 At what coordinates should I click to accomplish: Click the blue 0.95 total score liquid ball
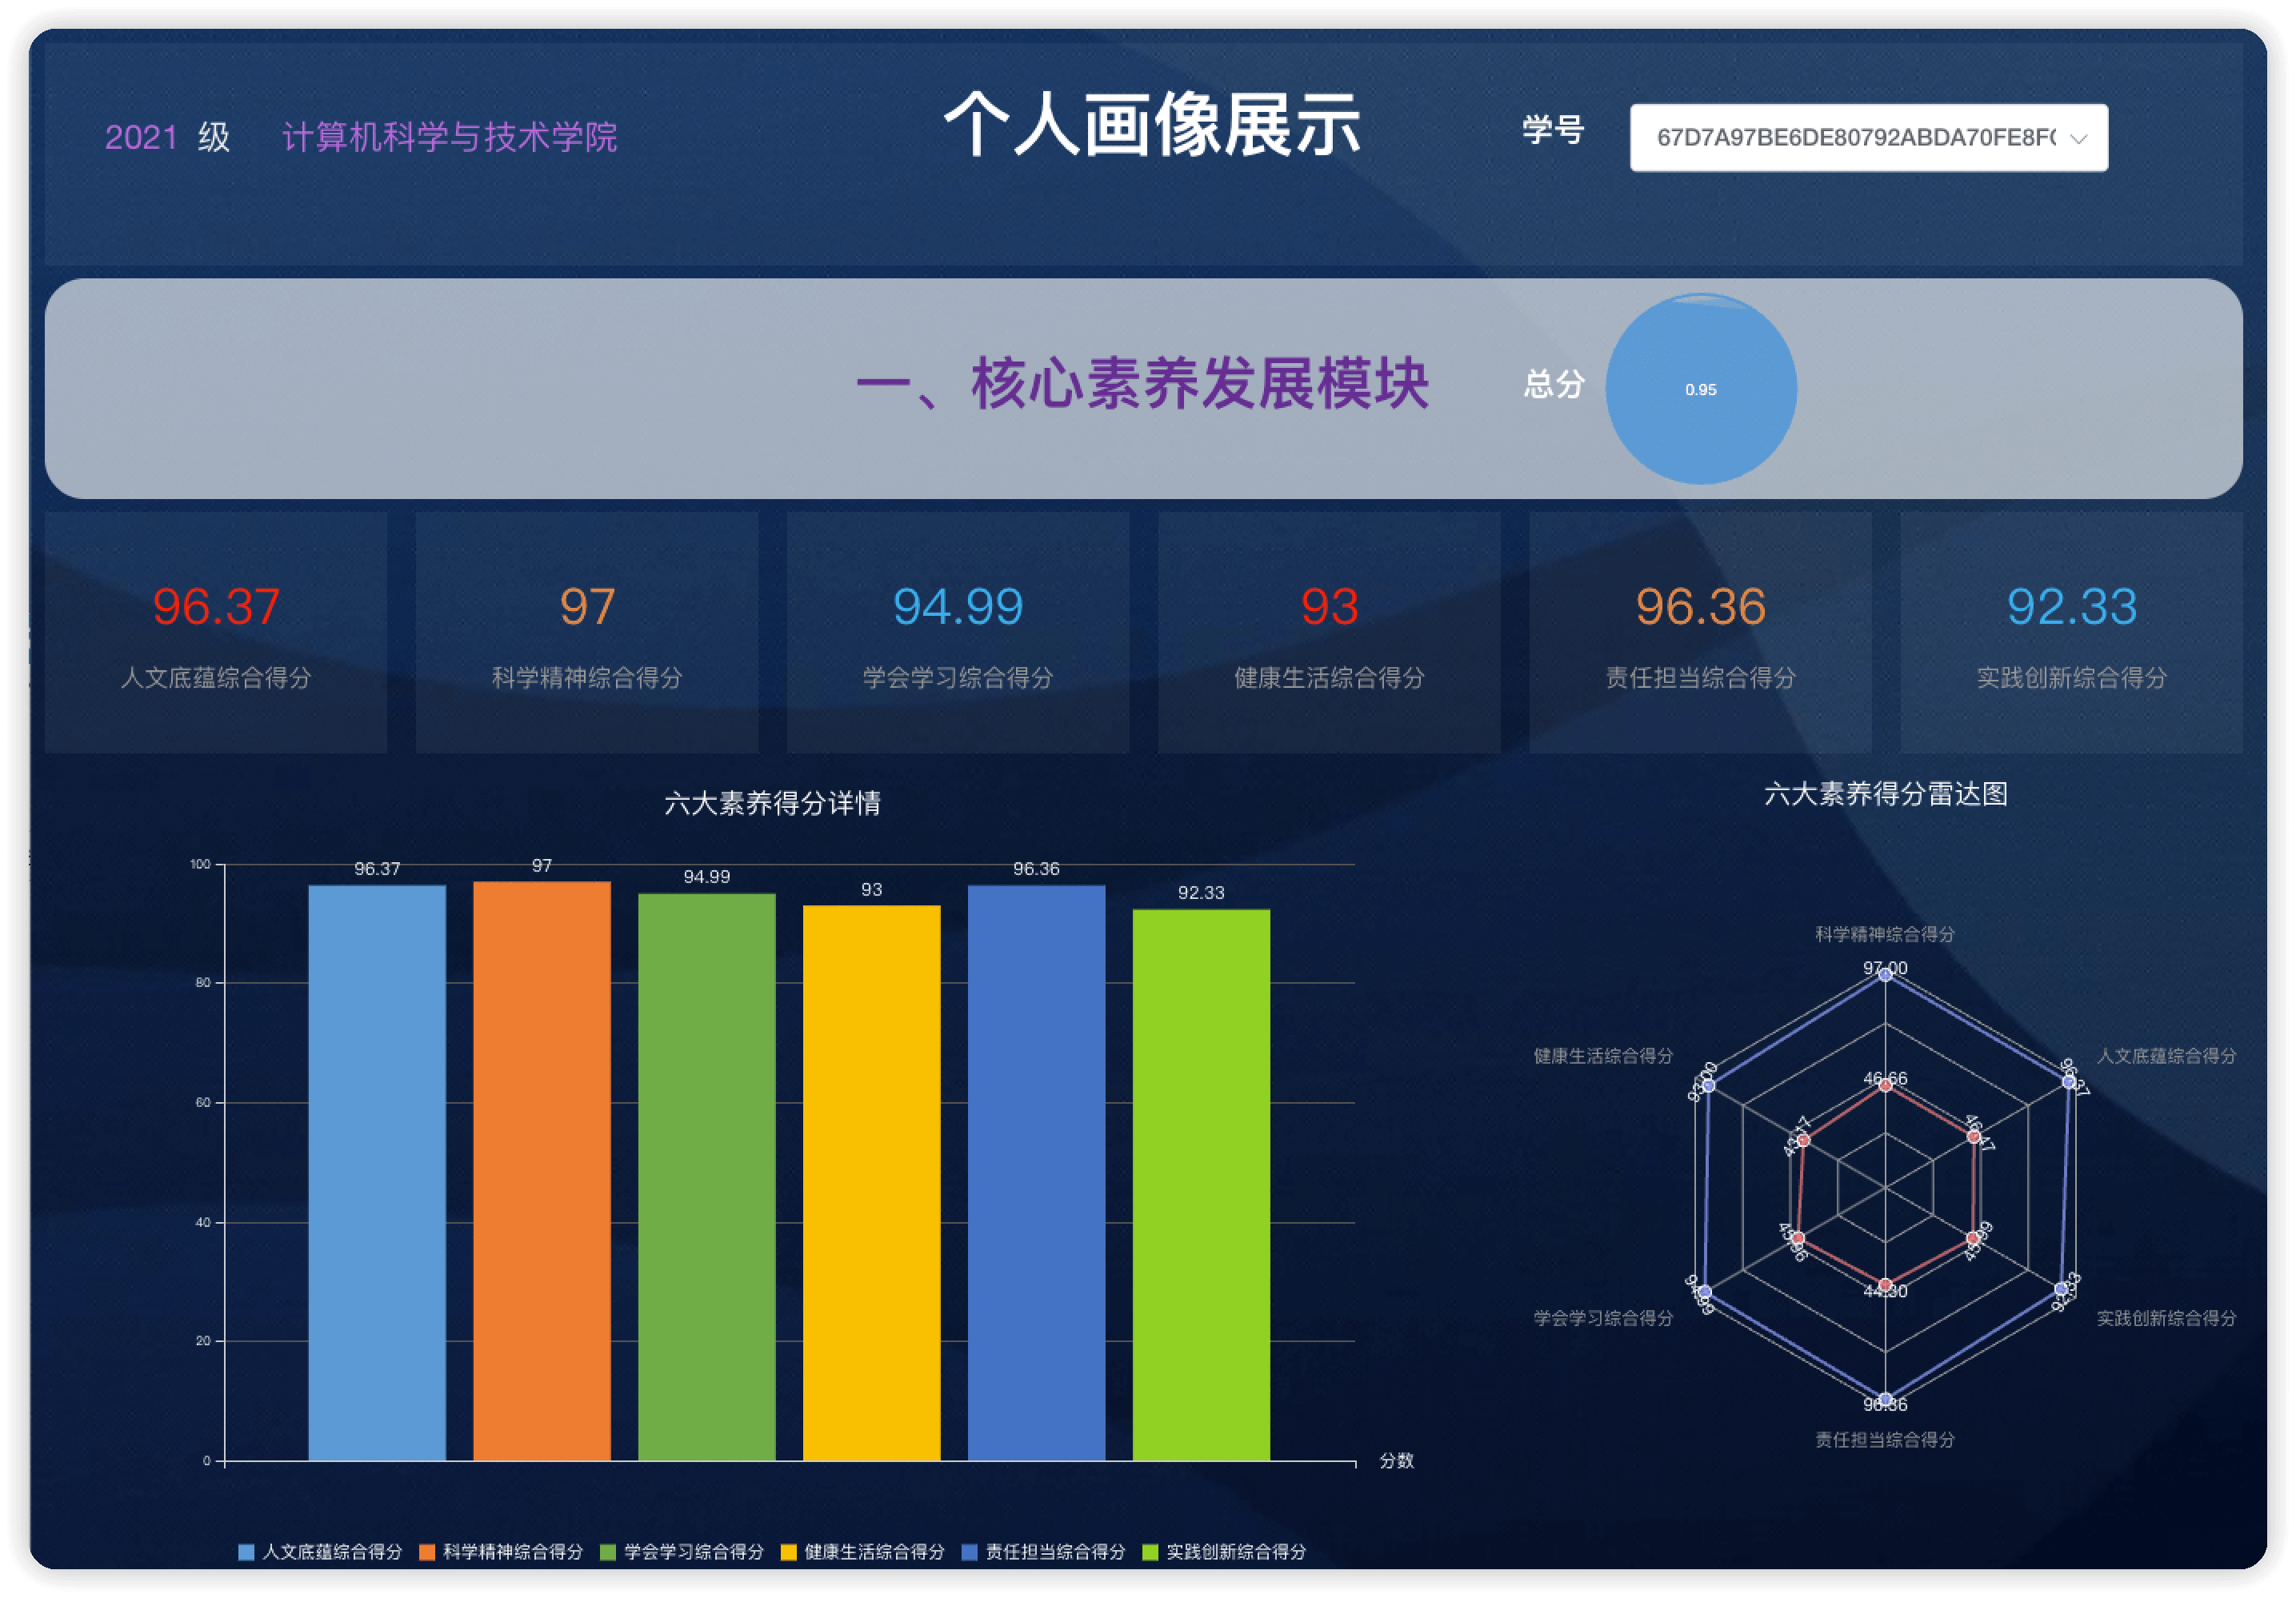[x=1700, y=389]
